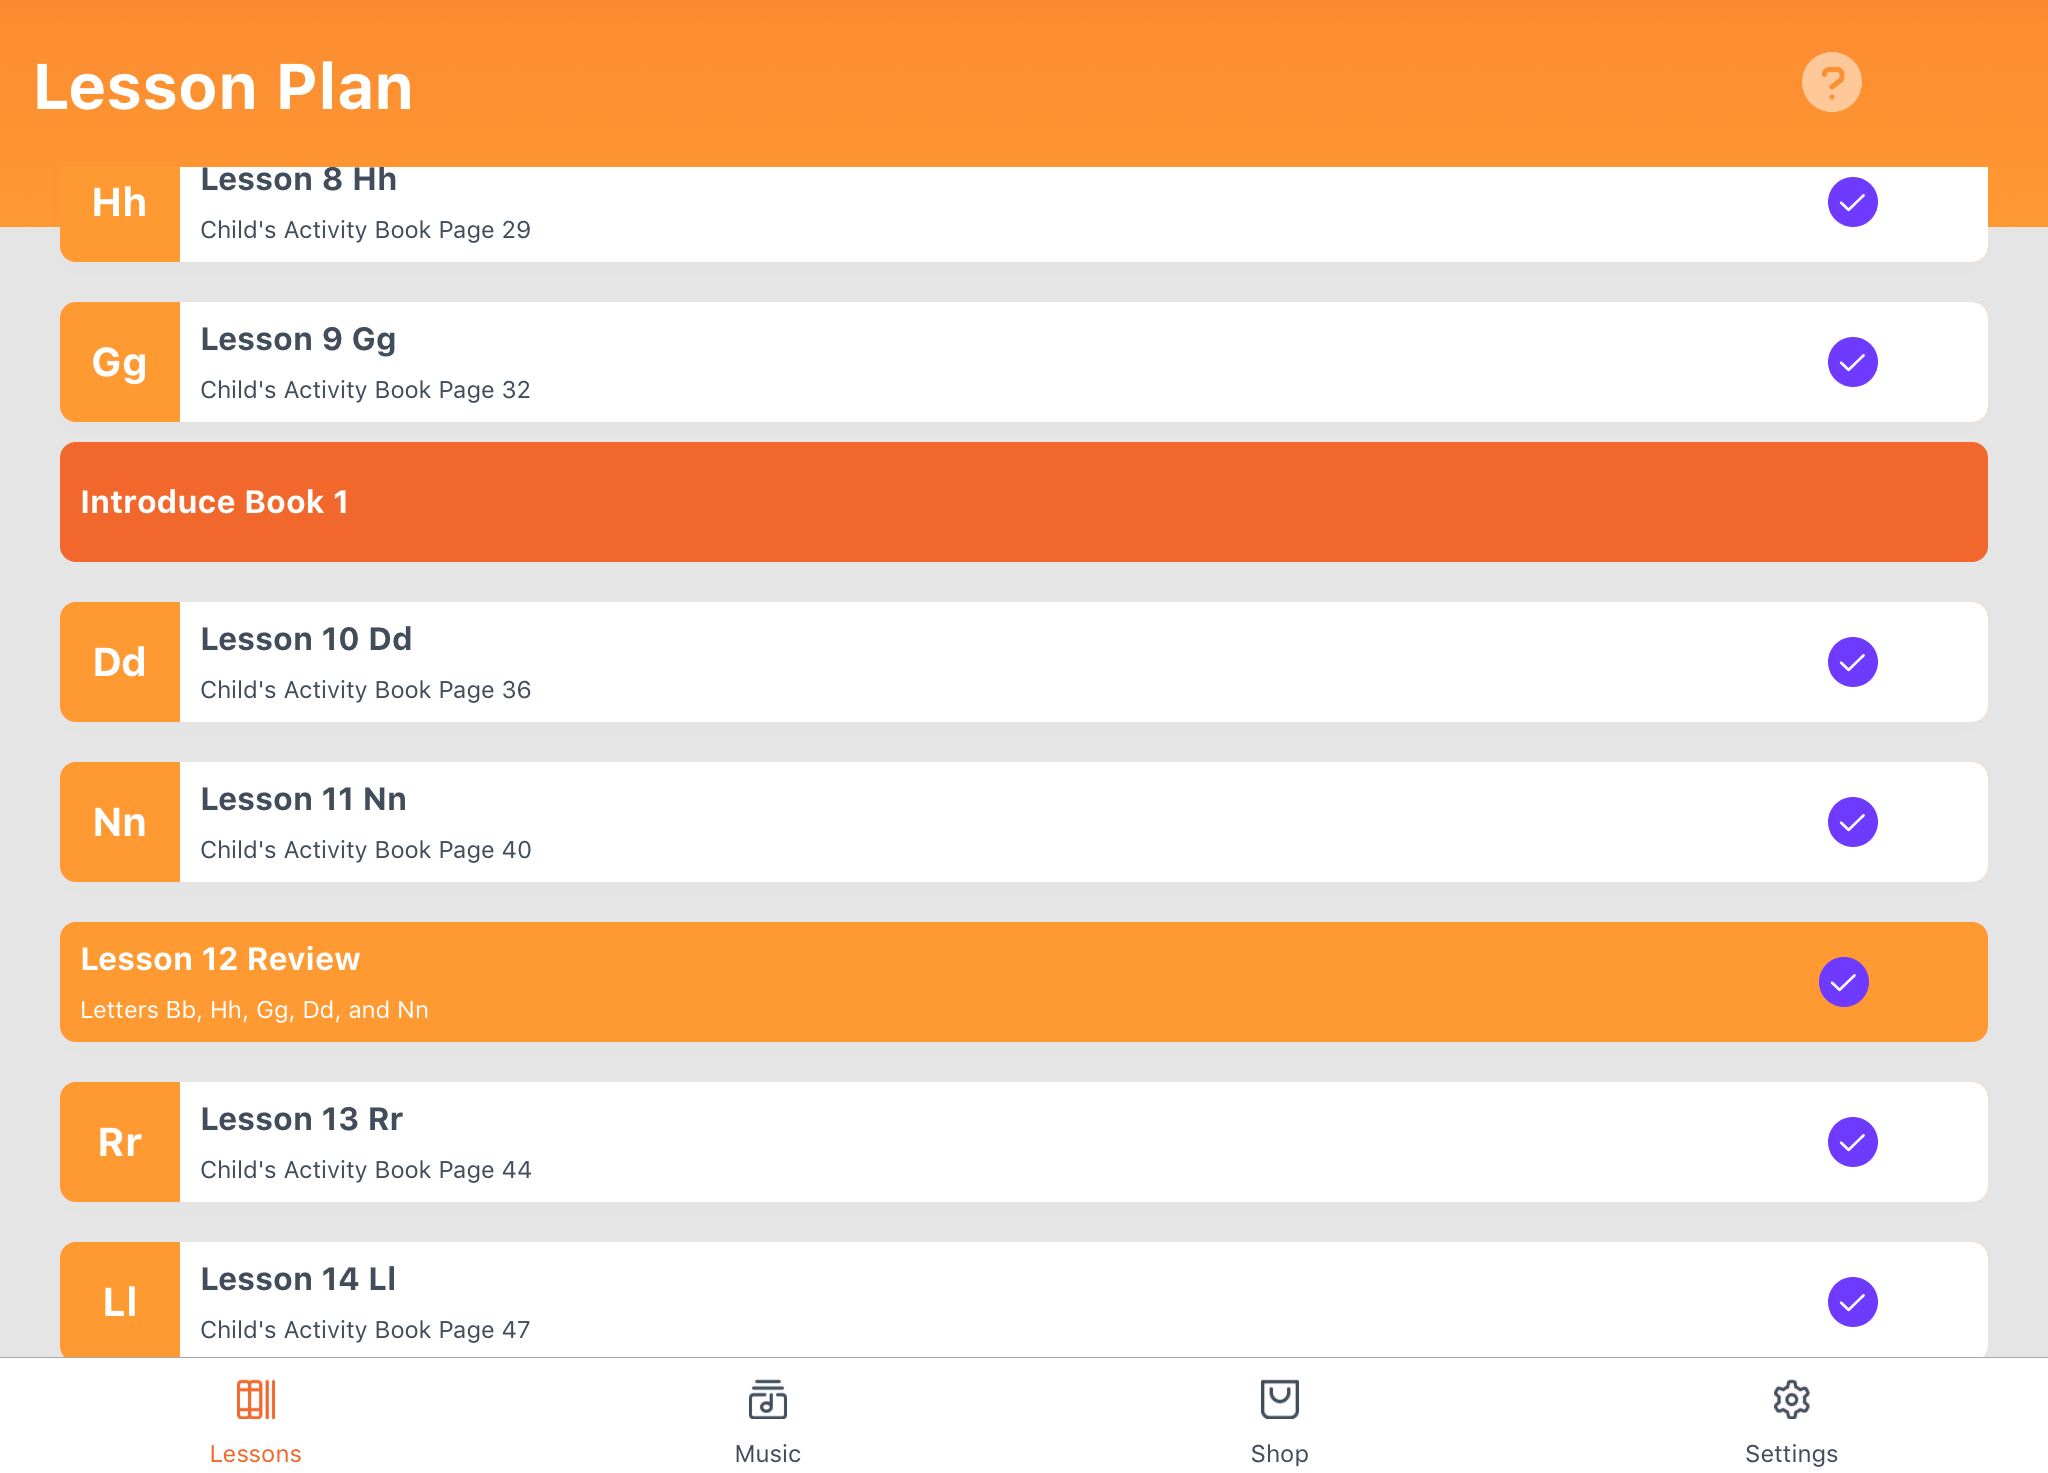Tap the Gg letter tile
Viewport: 2048px width, 1473px height.
[x=120, y=362]
